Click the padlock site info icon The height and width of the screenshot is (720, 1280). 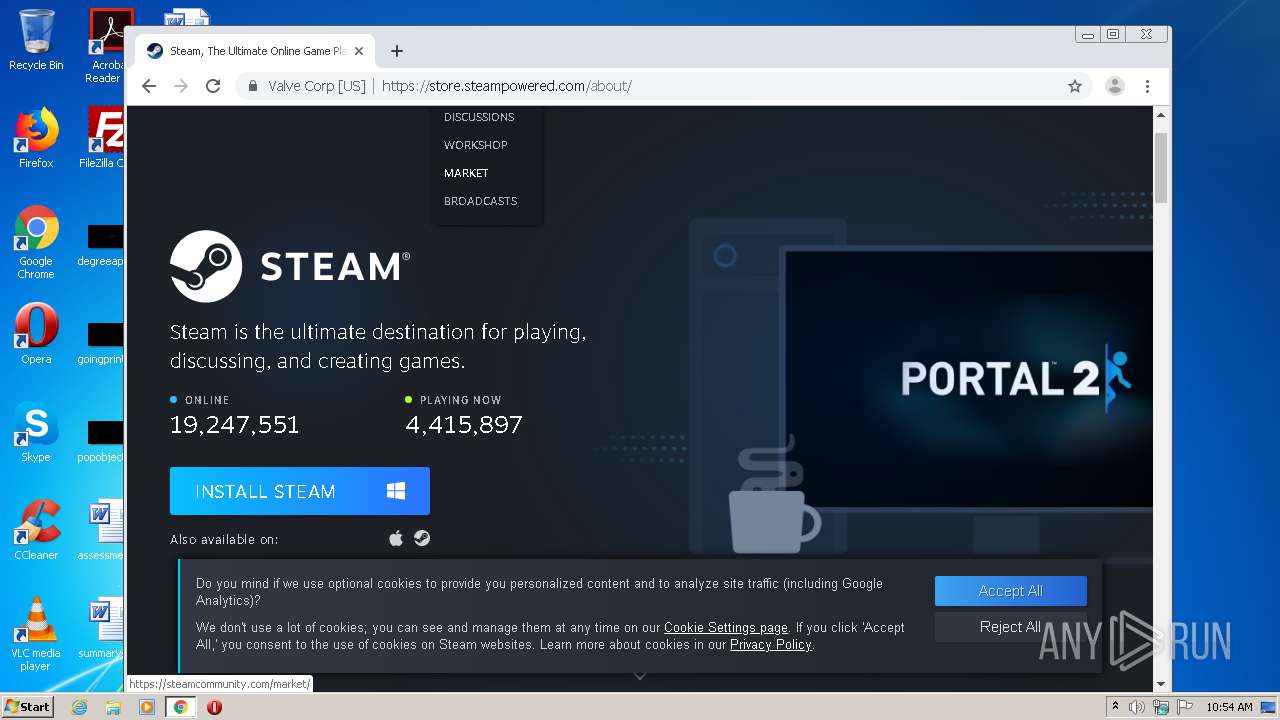pos(253,86)
